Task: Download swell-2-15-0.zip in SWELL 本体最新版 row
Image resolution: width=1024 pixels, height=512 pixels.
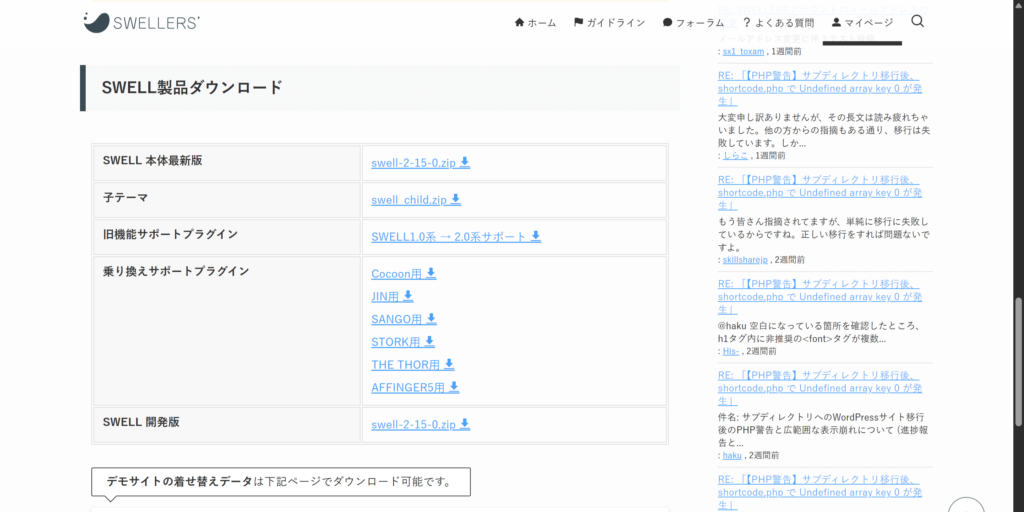Action: 421,163
